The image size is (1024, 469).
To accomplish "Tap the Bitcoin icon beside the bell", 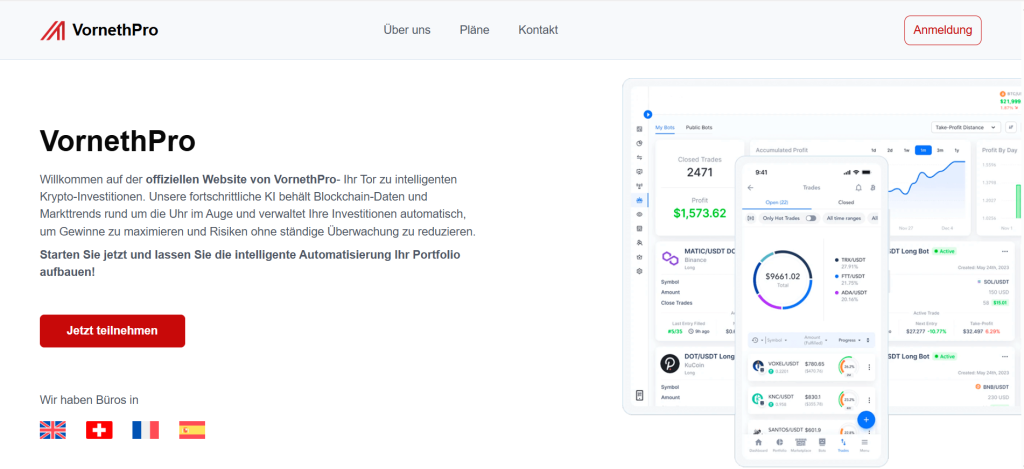I will (872, 187).
